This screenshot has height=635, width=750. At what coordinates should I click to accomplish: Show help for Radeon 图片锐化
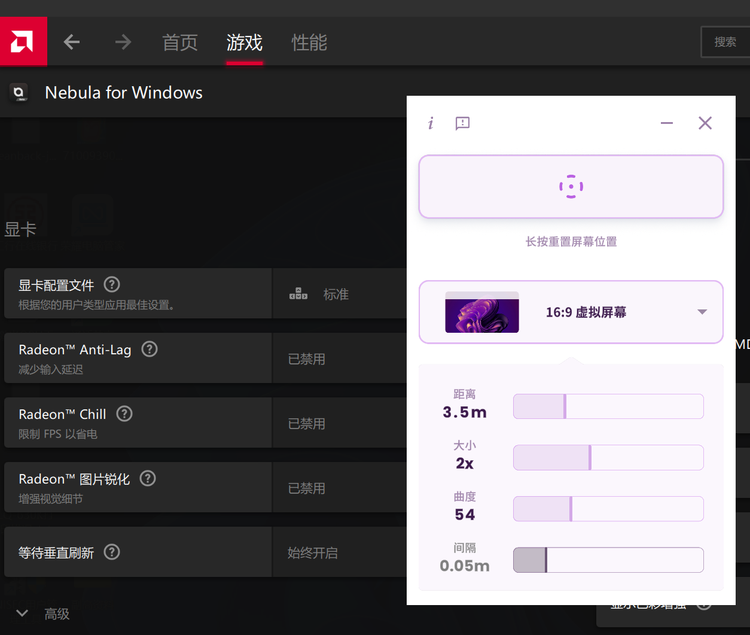pyautogui.click(x=148, y=478)
